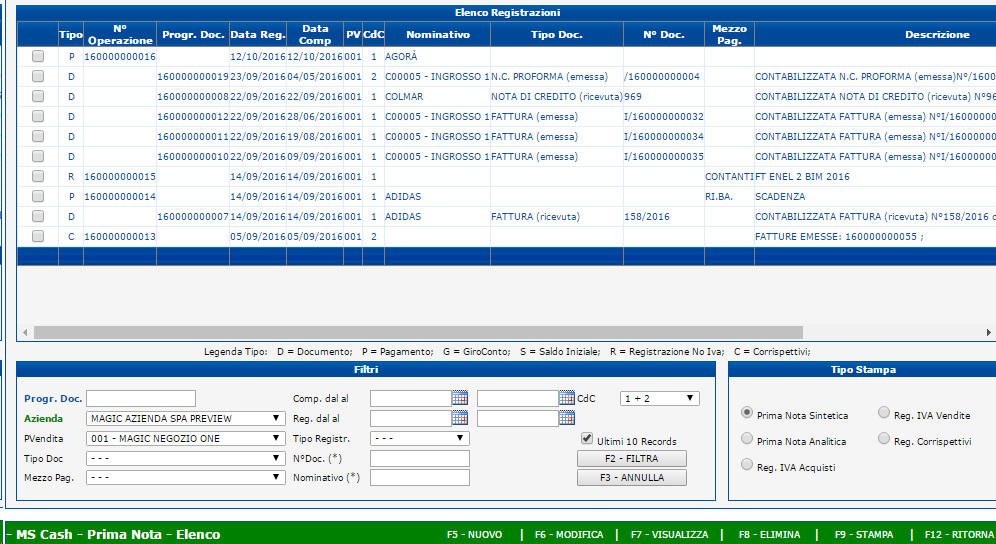The width and height of the screenshot is (996, 544).
Task: Tick checkbox for invoice I/160000000032 row
Action: (38, 116)
